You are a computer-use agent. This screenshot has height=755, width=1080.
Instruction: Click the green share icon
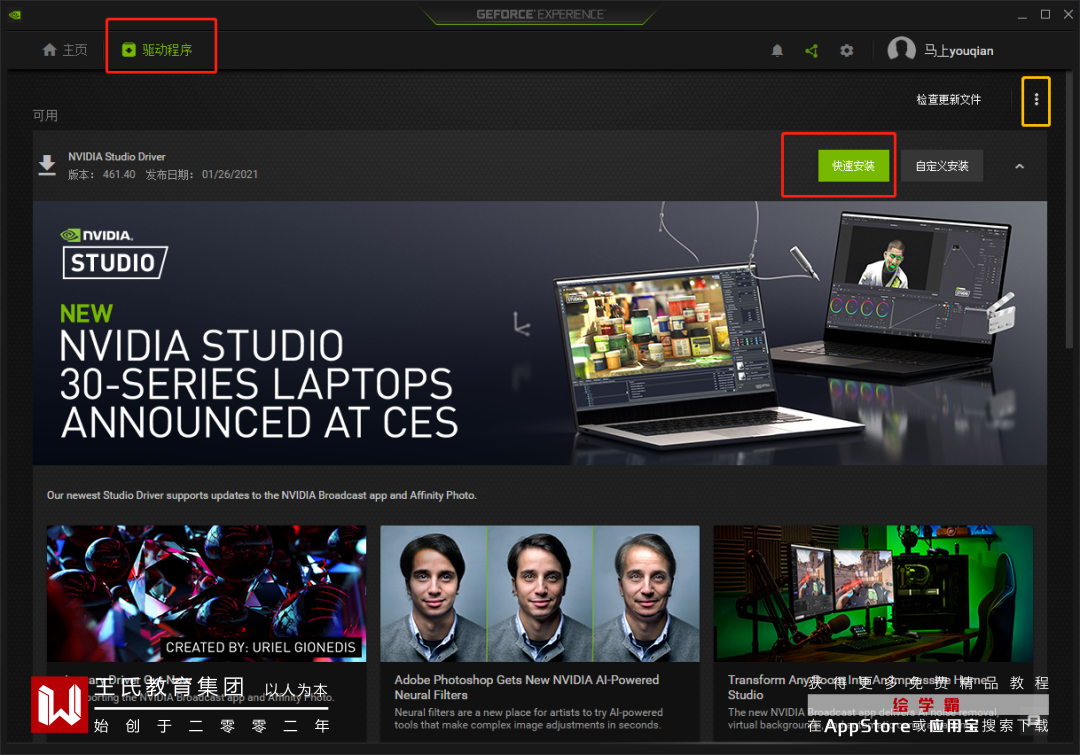[811, 50]
